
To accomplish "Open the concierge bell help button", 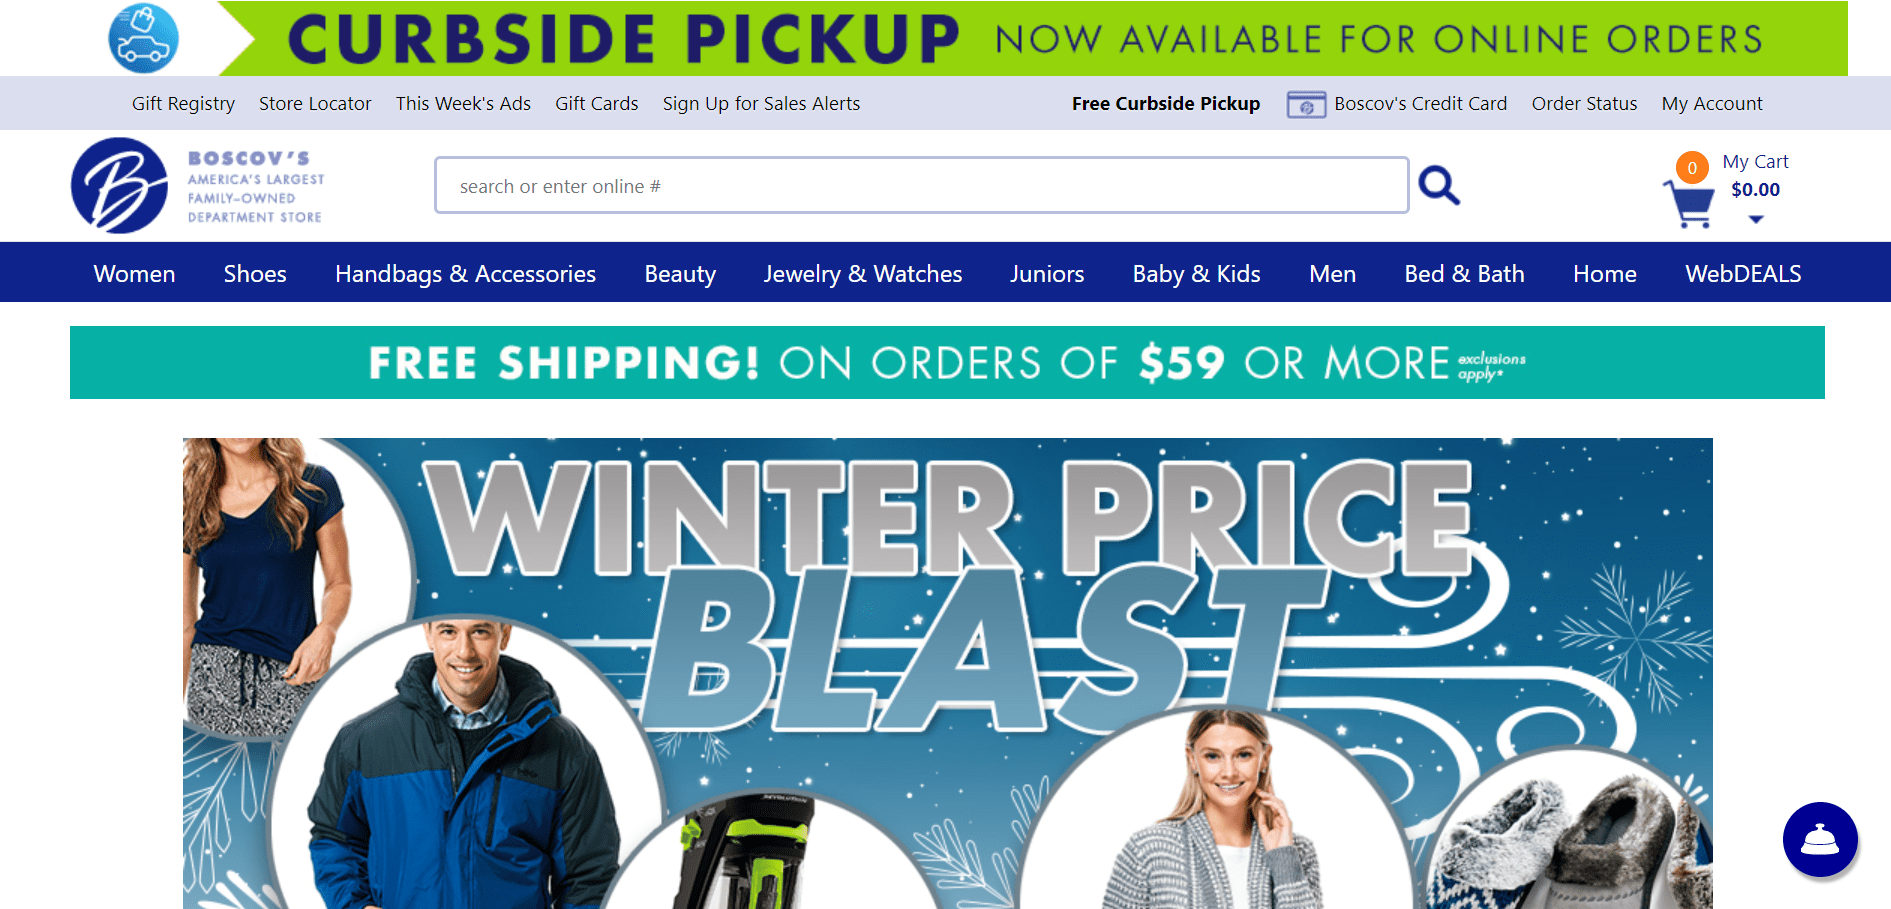I will click(1820, 840).
